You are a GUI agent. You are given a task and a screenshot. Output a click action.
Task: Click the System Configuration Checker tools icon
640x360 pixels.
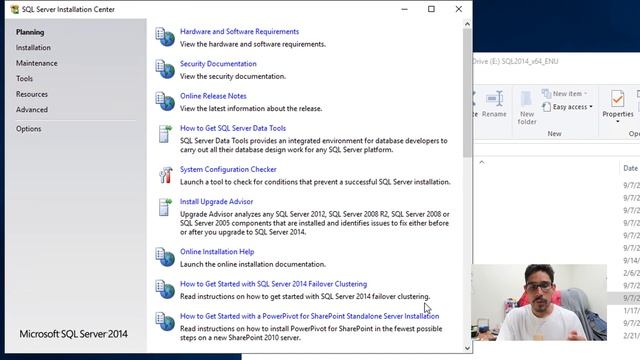pos(165,175)
